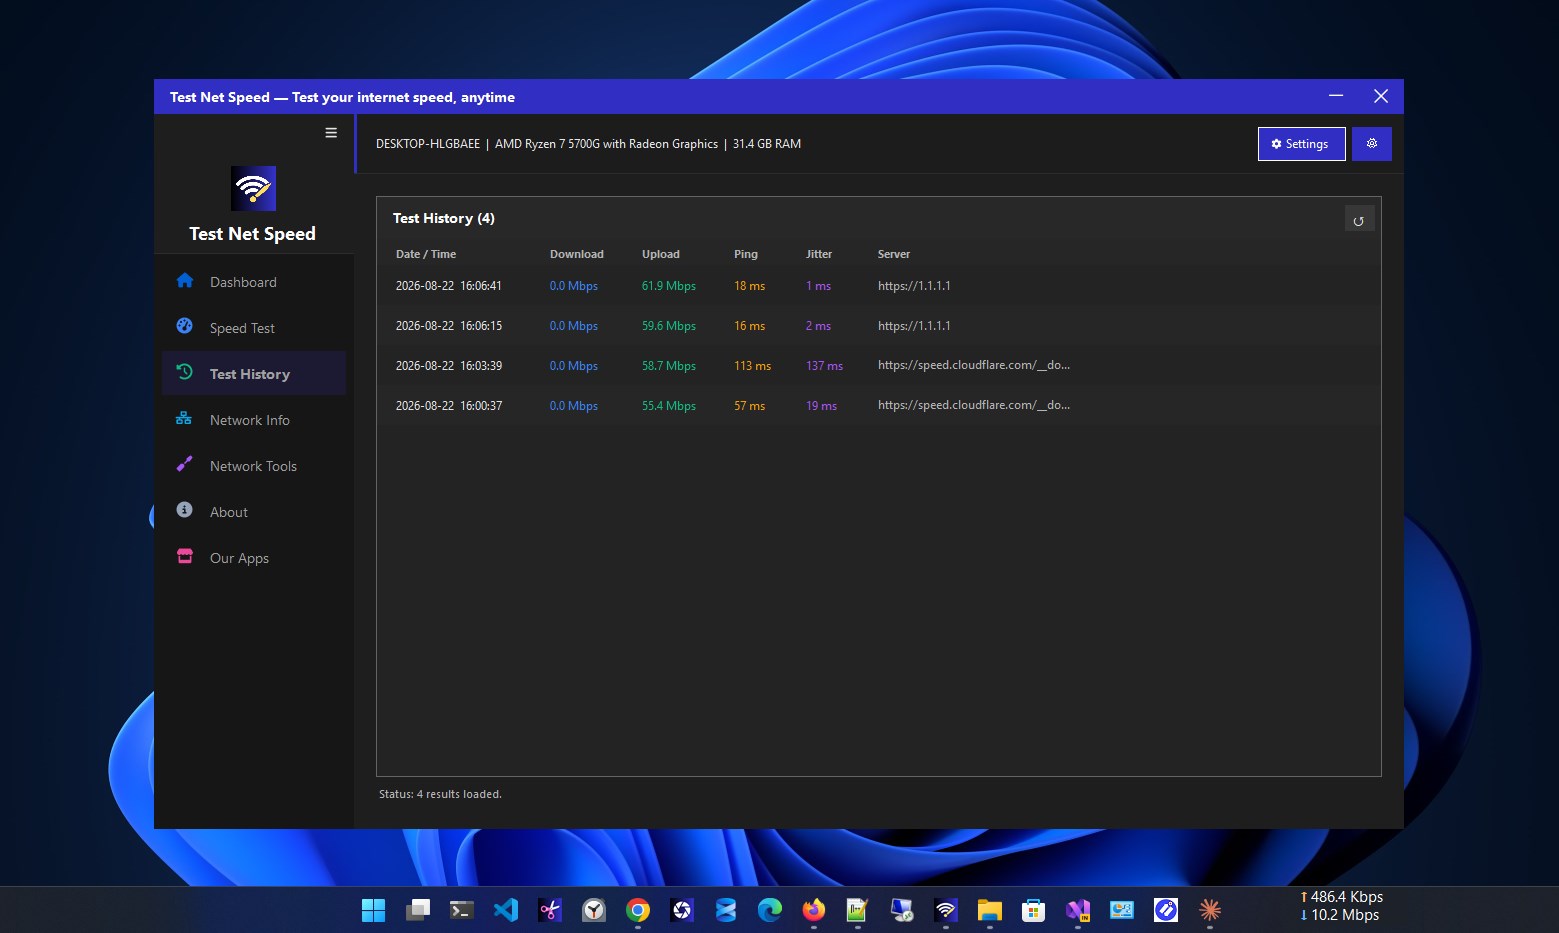Image resolution: width=1559 pixels, height=933 pixels.
Task: Select Test History in the sidebar
Action: pyautogui.click(x=254, y=374)
